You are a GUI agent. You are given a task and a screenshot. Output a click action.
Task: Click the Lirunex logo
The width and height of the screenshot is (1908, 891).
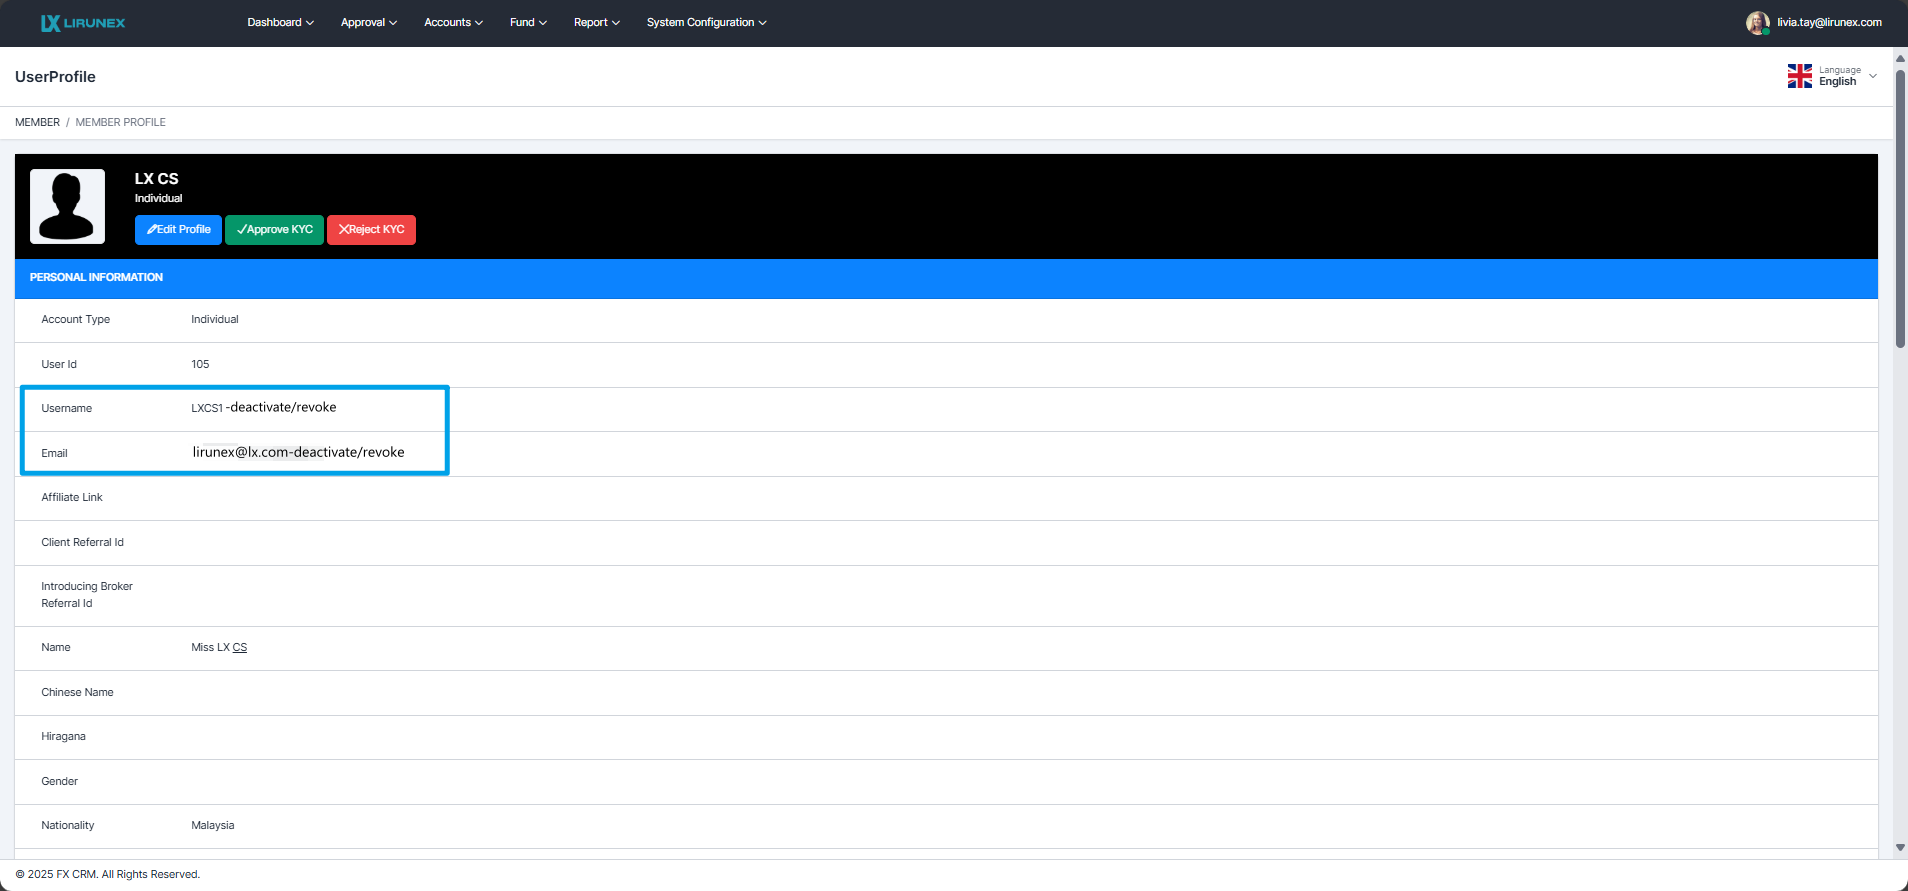point(83,23)
